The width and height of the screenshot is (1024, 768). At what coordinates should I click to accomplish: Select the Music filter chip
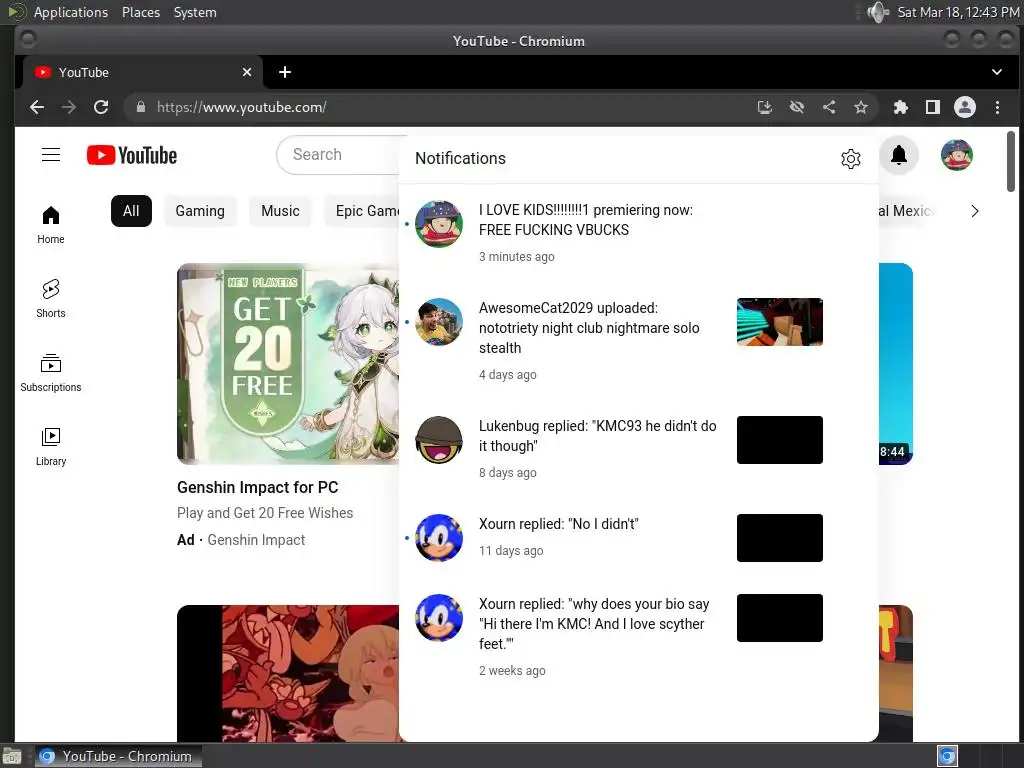pyautogui.click(x=280, y=211)
